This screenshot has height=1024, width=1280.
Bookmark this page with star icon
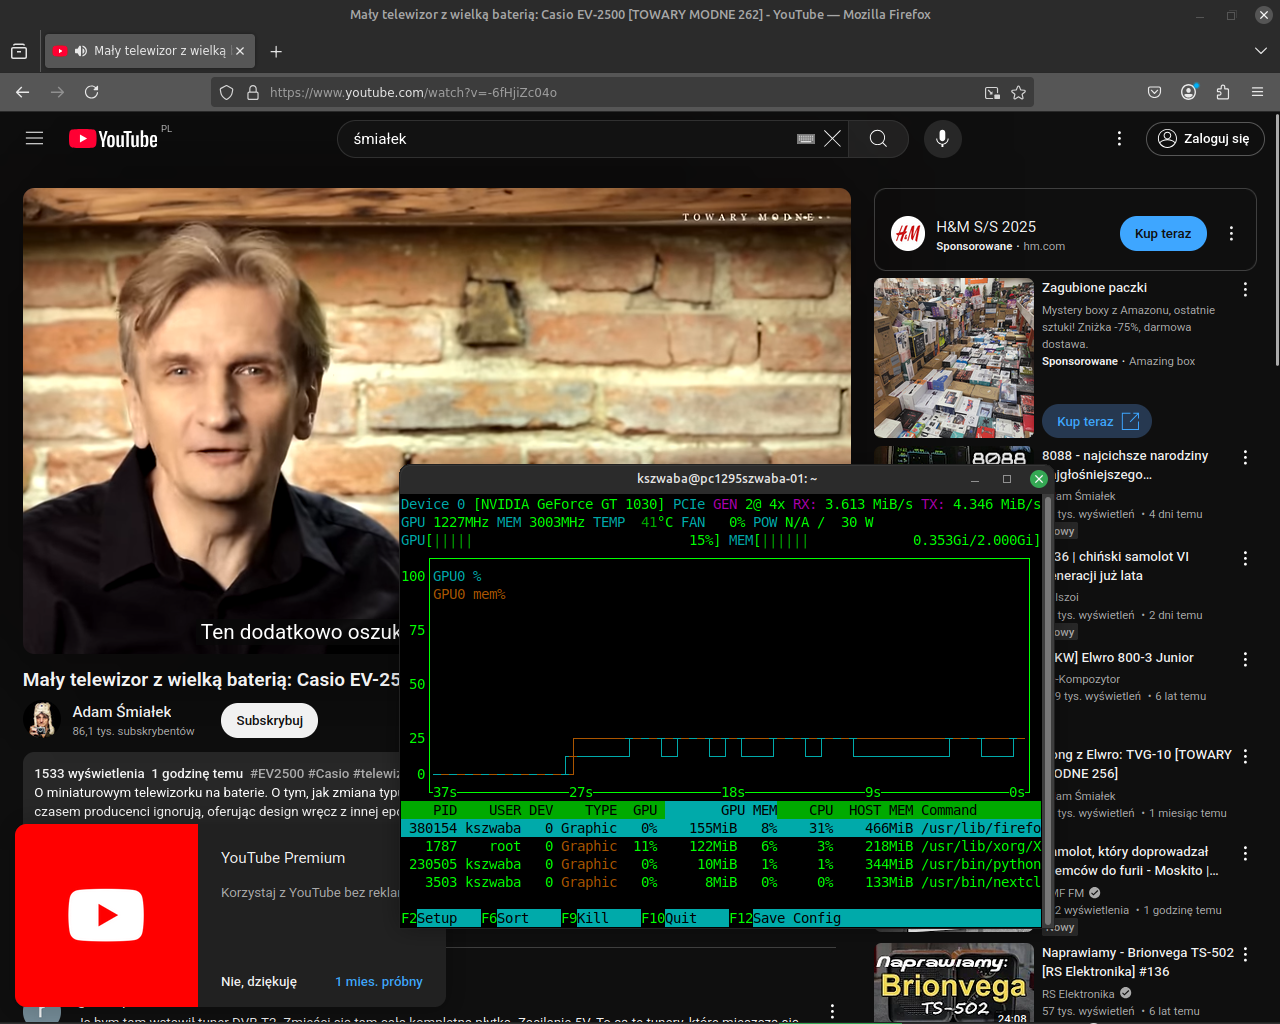[1018, 92]
